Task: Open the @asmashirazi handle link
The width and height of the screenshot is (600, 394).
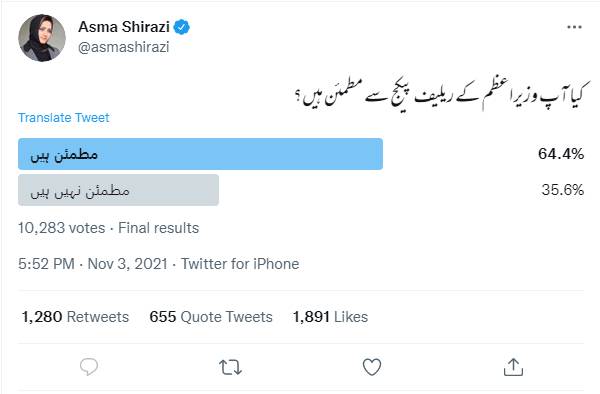Action: [x=124, y=47]
